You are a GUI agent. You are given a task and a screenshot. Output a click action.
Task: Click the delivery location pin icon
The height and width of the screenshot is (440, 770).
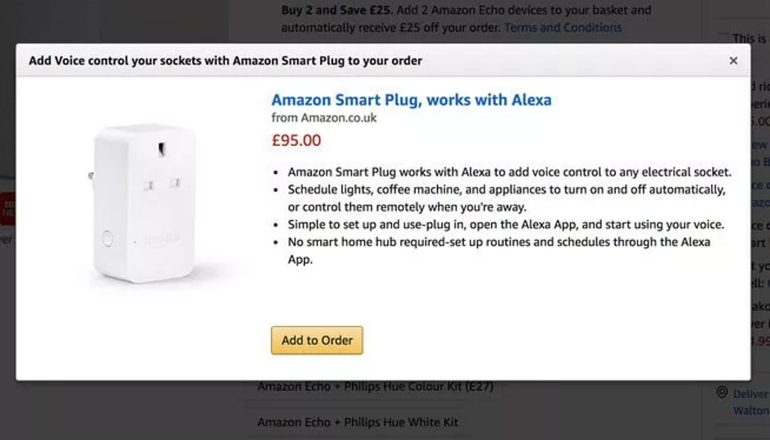coord(723,393)
